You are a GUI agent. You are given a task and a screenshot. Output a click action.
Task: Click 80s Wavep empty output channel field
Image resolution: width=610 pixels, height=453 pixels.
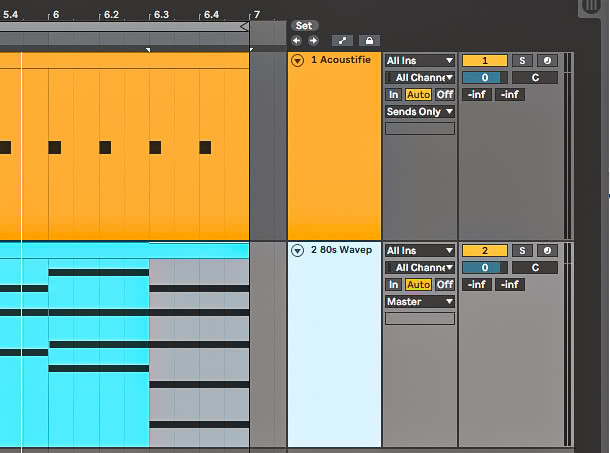tap(420, 319)
